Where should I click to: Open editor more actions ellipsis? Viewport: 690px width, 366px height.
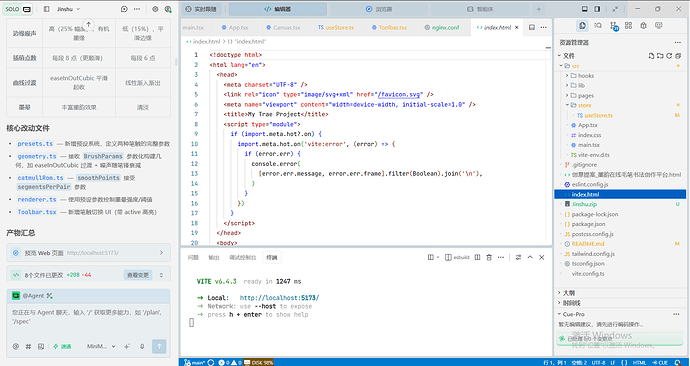pyautogui.click(x=543, y=27)
